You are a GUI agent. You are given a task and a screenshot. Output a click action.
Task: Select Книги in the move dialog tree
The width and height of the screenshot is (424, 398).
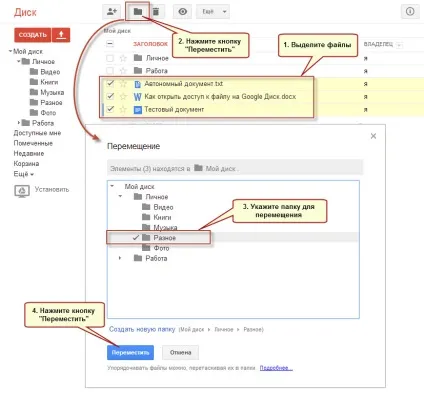(x=157, y=217)
